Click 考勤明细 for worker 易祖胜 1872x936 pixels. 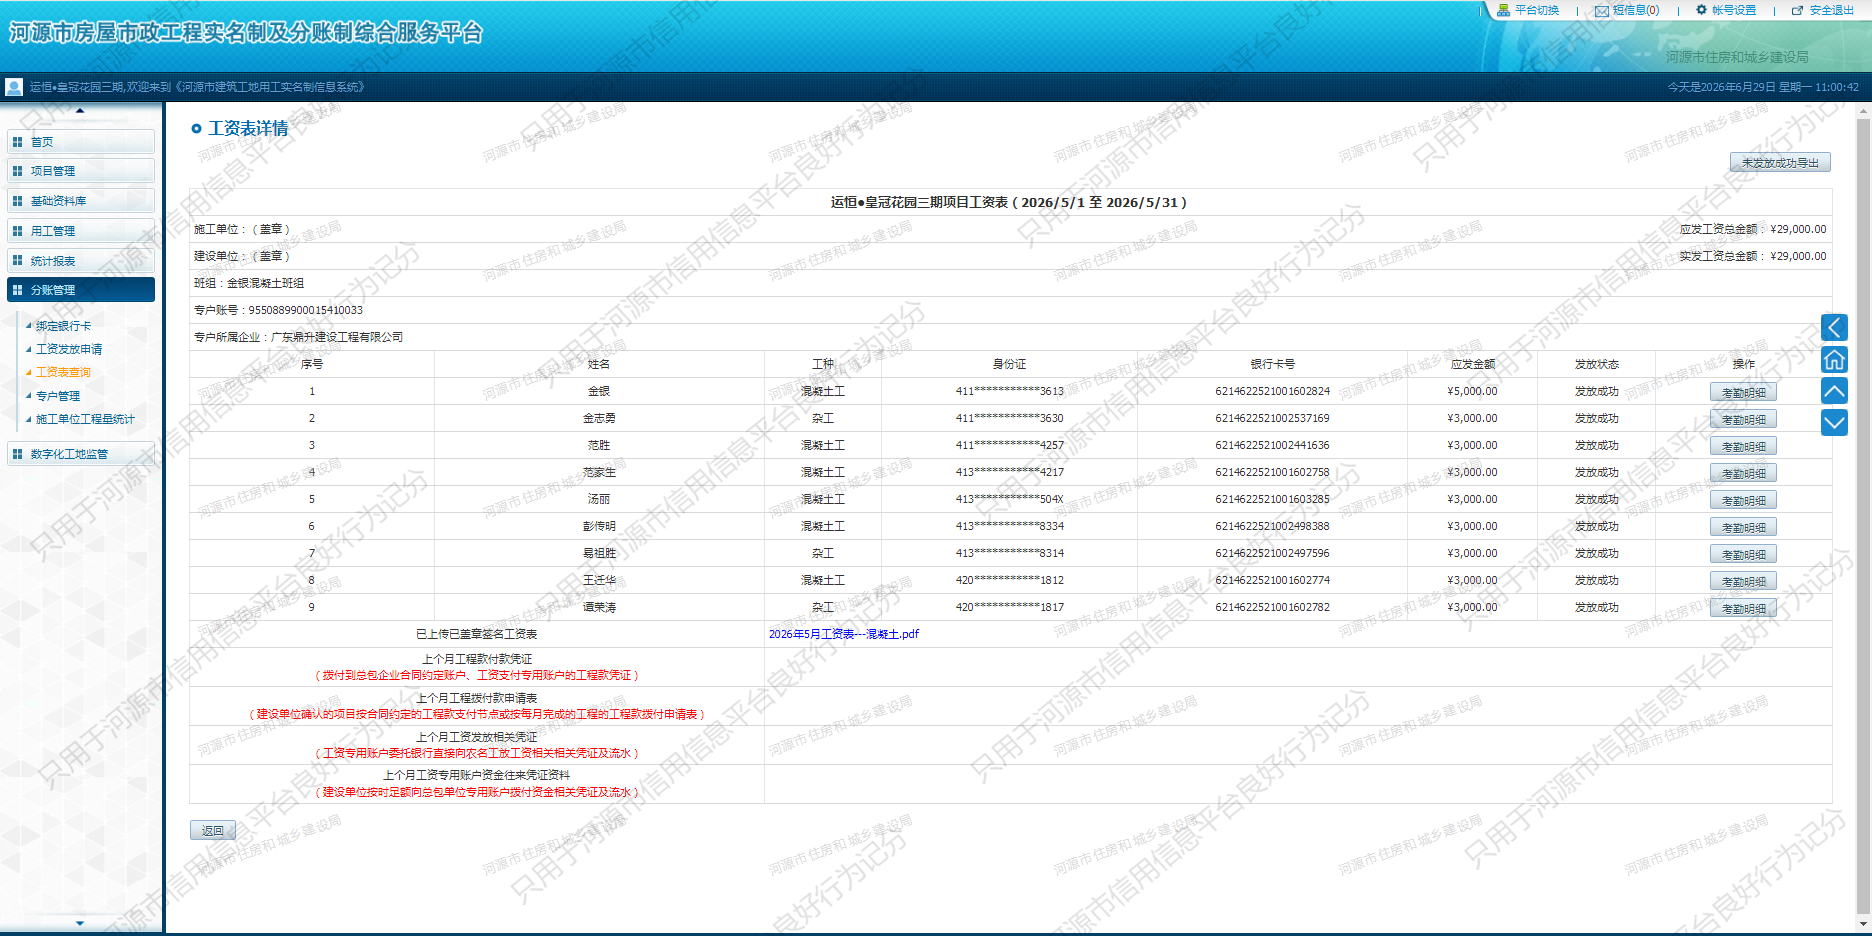tap(1743, 554)
